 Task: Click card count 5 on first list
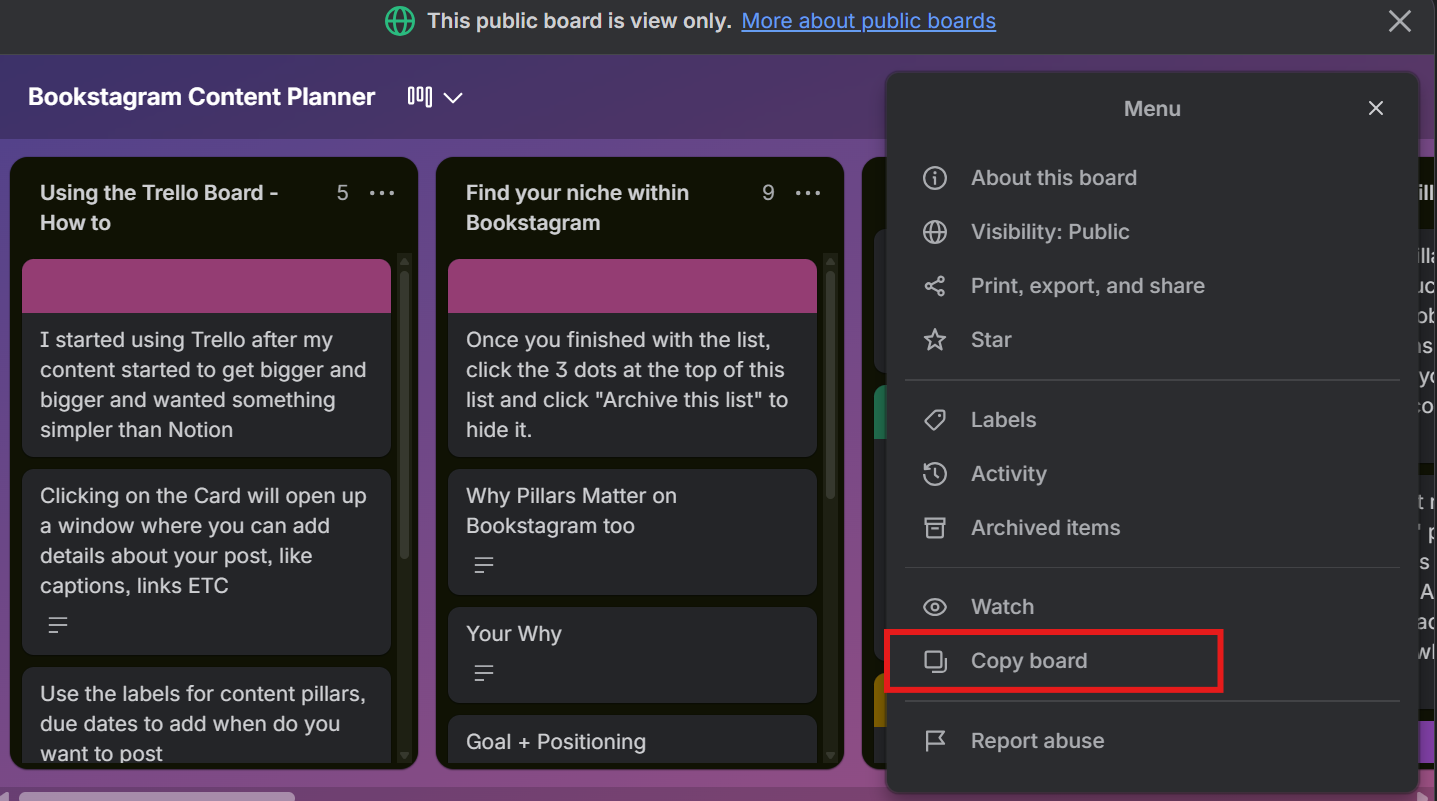[342, 193]
